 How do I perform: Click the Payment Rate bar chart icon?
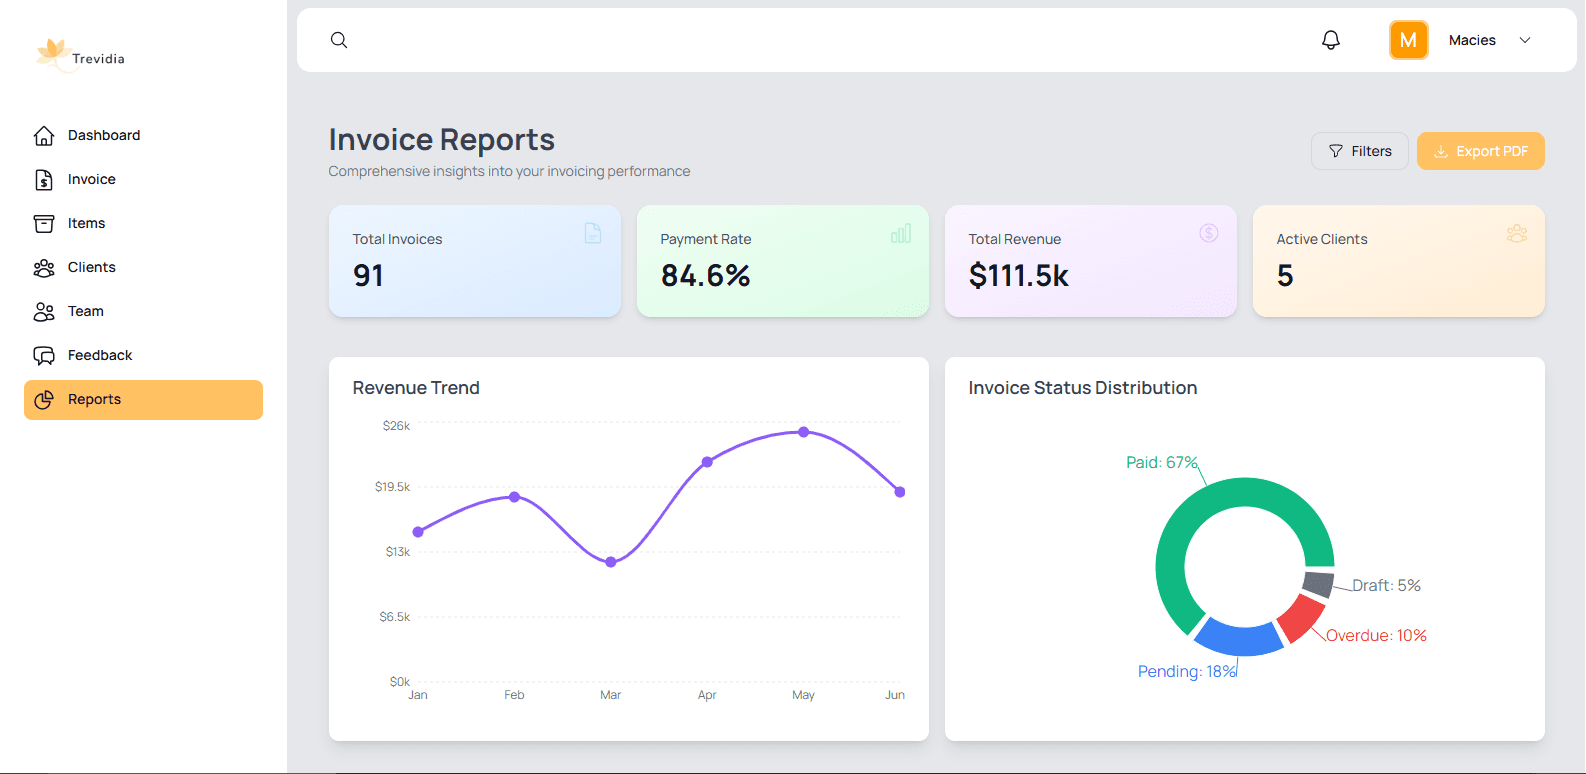(901, 233)
